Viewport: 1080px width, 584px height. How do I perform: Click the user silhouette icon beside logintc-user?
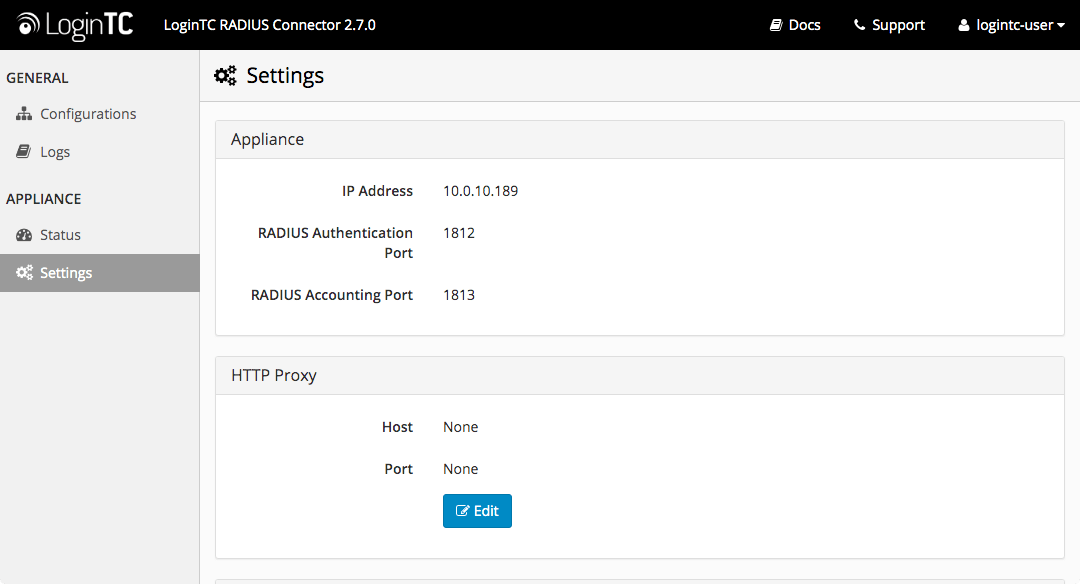963,25
